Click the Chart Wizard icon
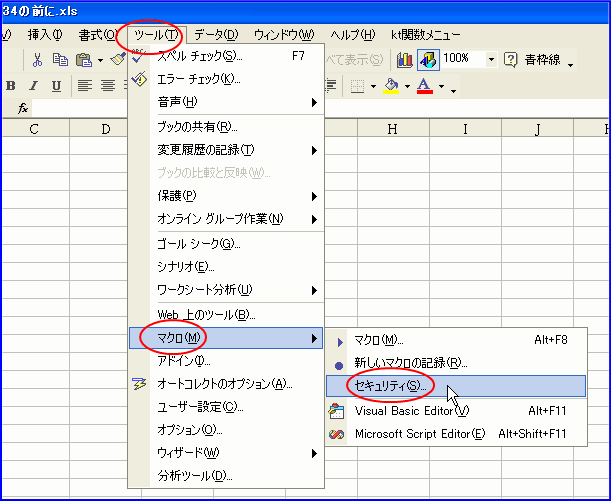This screenshot has width=611, height=501. pos(405,60)
